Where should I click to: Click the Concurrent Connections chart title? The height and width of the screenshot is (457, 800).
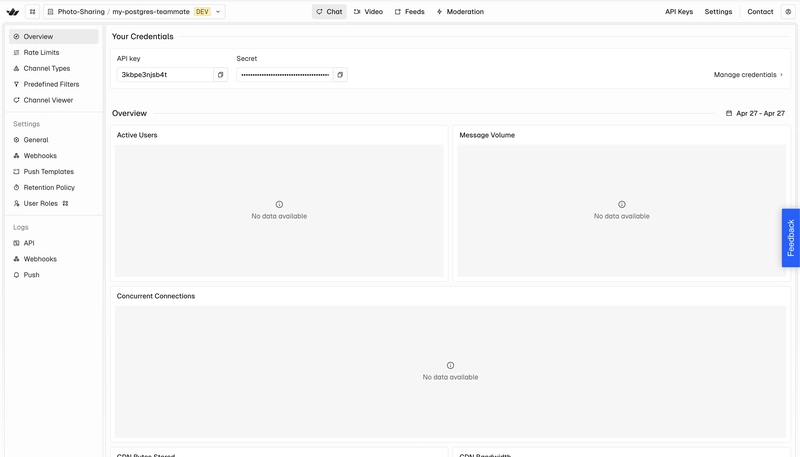pos(156,296)
